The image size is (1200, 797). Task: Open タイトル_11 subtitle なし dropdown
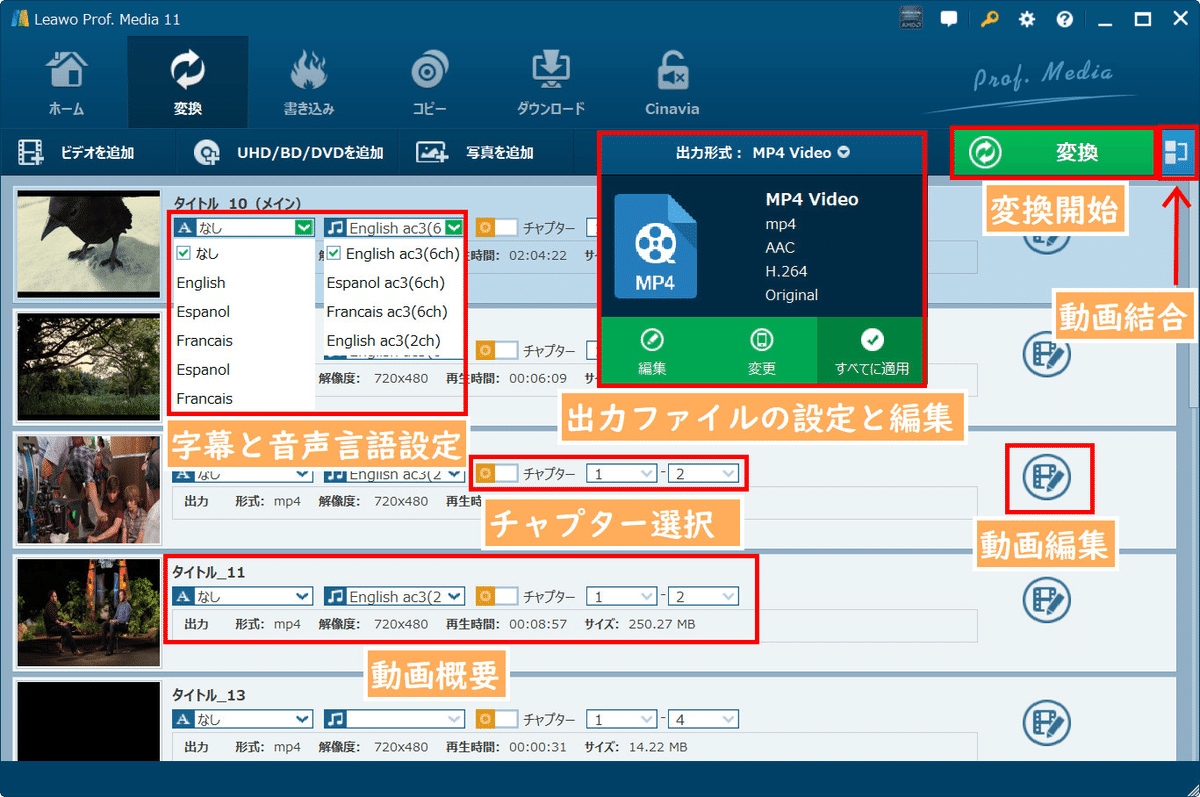243,596
